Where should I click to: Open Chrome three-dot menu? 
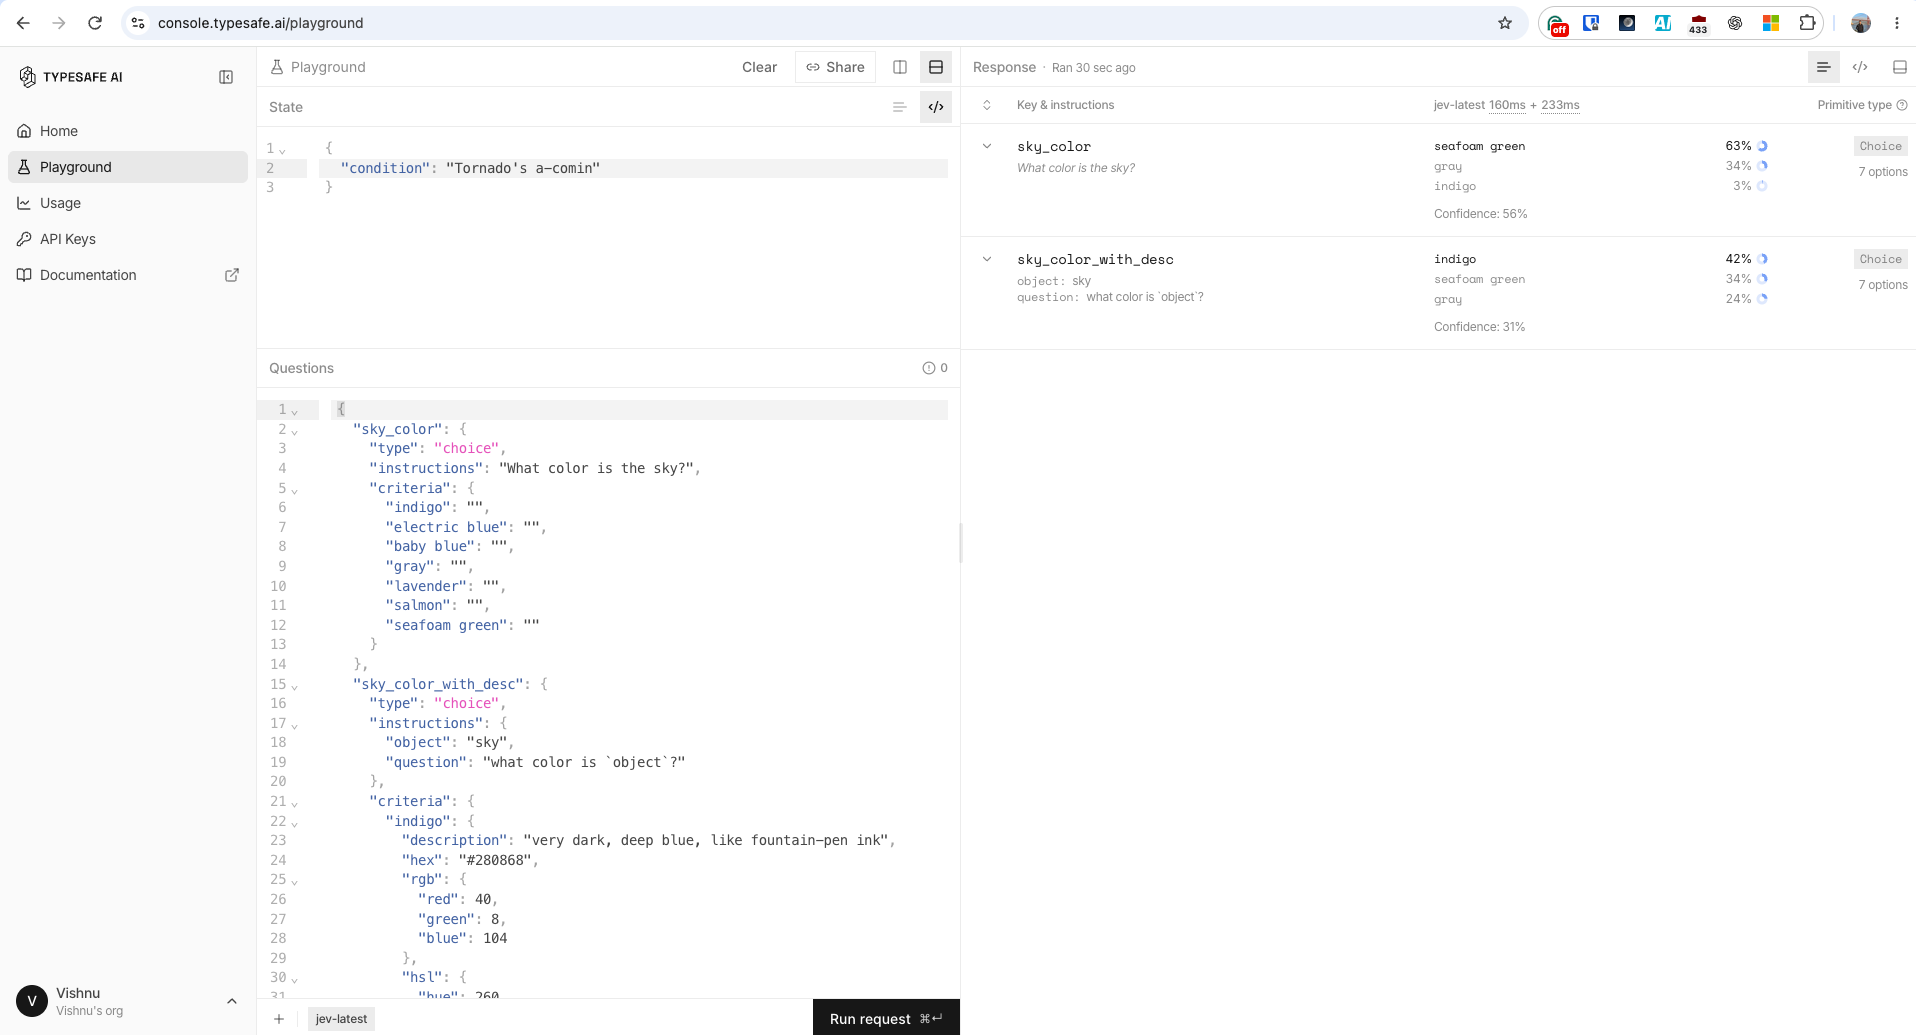(x=1897, y=23)
